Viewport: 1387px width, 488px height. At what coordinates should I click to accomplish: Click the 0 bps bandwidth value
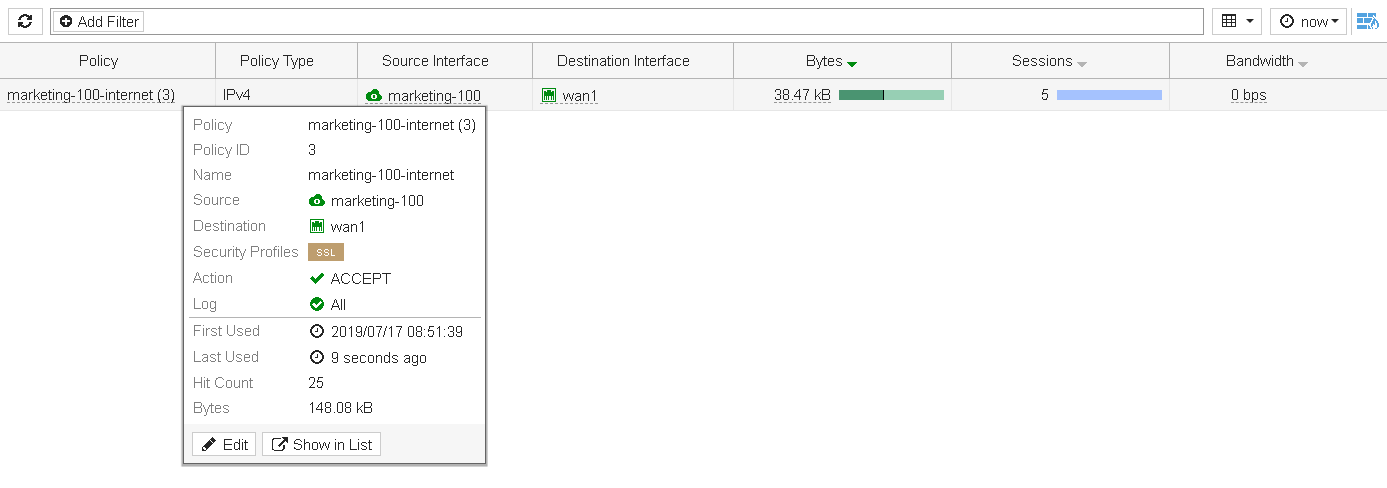point(1249,95)
